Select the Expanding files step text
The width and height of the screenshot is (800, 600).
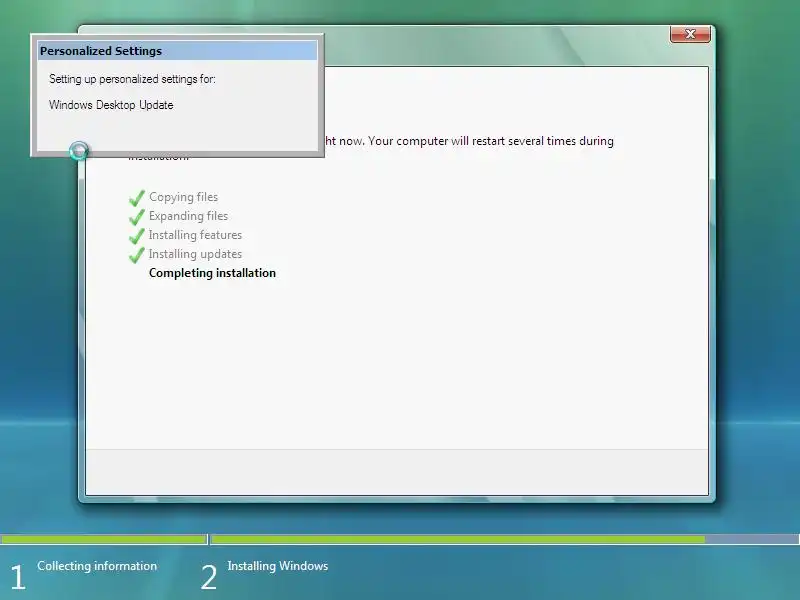pyautogui.click(x=188, y=216)
